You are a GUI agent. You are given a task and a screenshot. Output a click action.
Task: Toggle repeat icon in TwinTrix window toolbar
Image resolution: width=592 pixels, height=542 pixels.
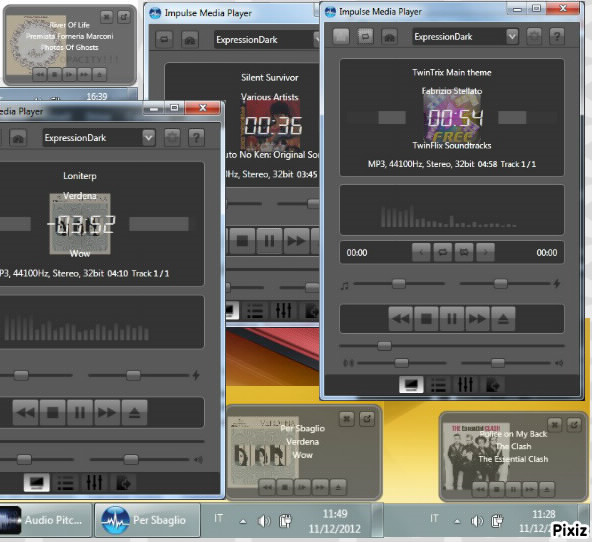click(365, 37)
